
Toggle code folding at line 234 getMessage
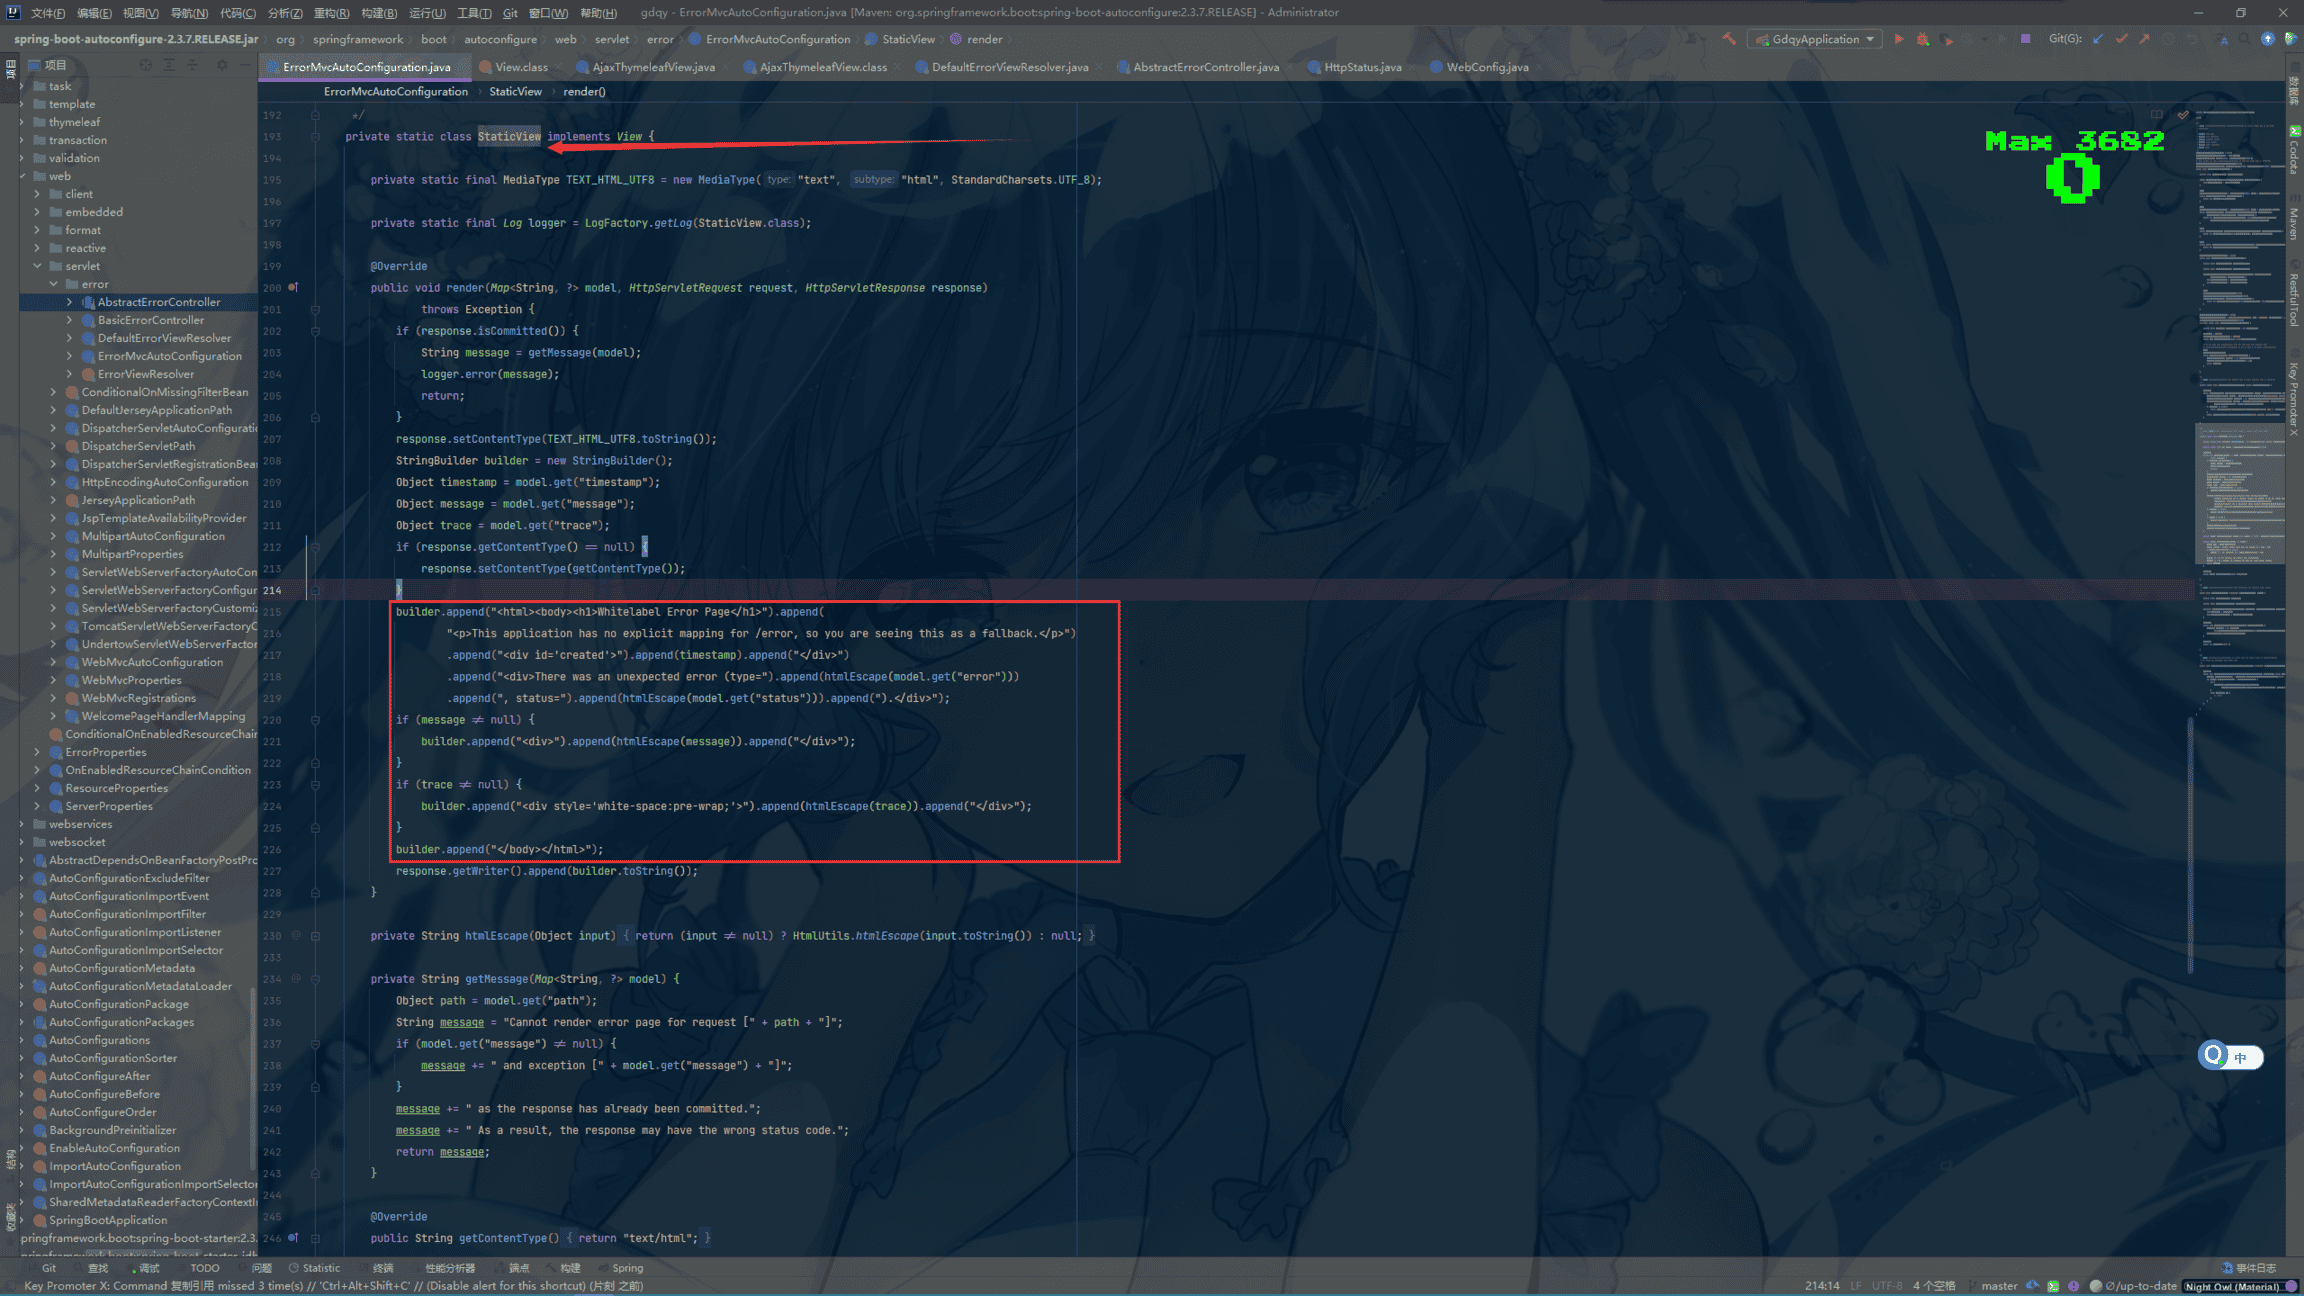315,979
